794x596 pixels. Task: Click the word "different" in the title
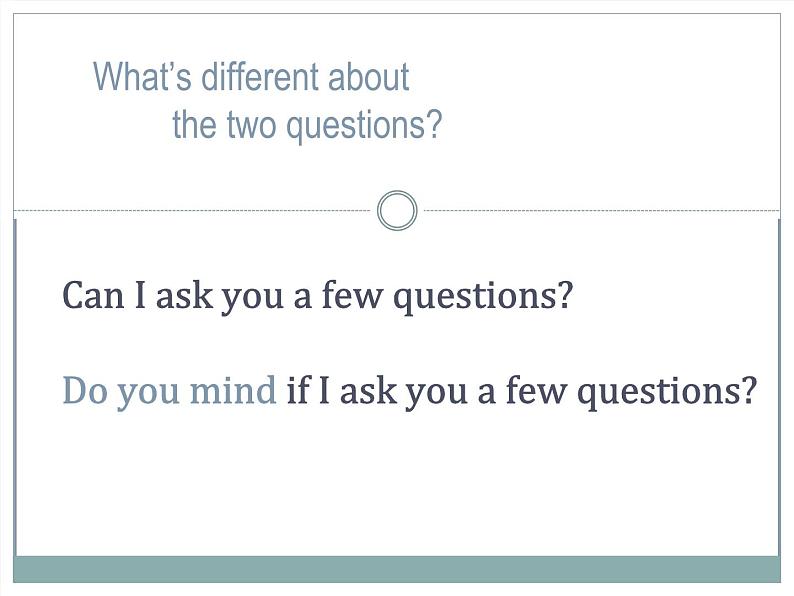pyautogui.click(x=260, y=77)
